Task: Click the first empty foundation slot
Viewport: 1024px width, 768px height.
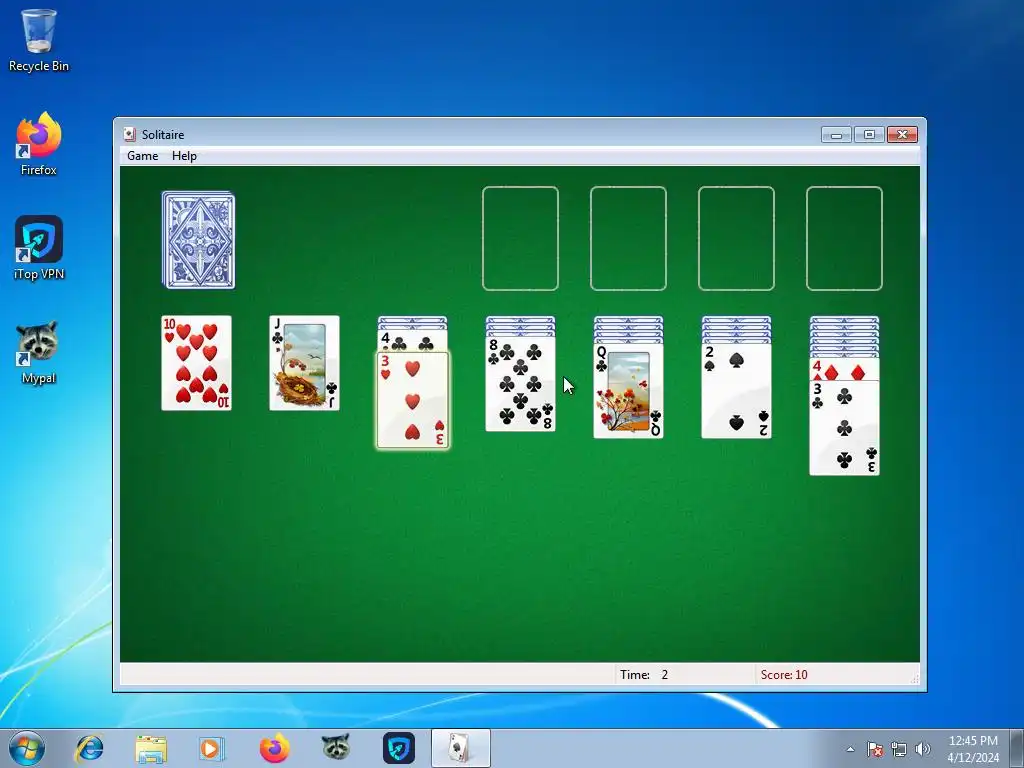Action: 520,238
